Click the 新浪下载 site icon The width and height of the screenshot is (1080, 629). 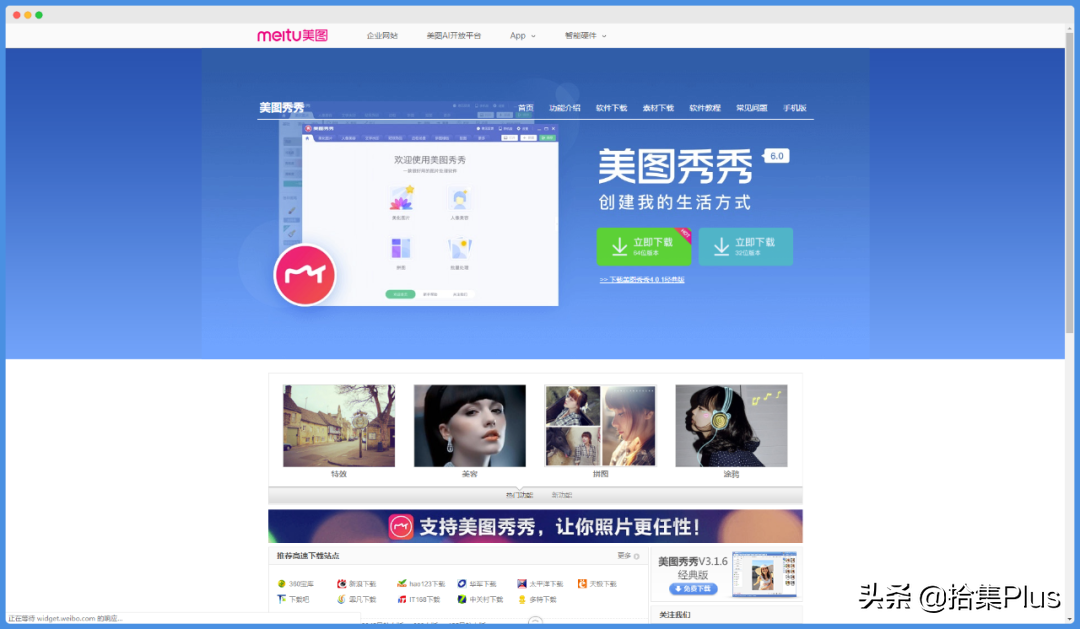click(341, 584)
